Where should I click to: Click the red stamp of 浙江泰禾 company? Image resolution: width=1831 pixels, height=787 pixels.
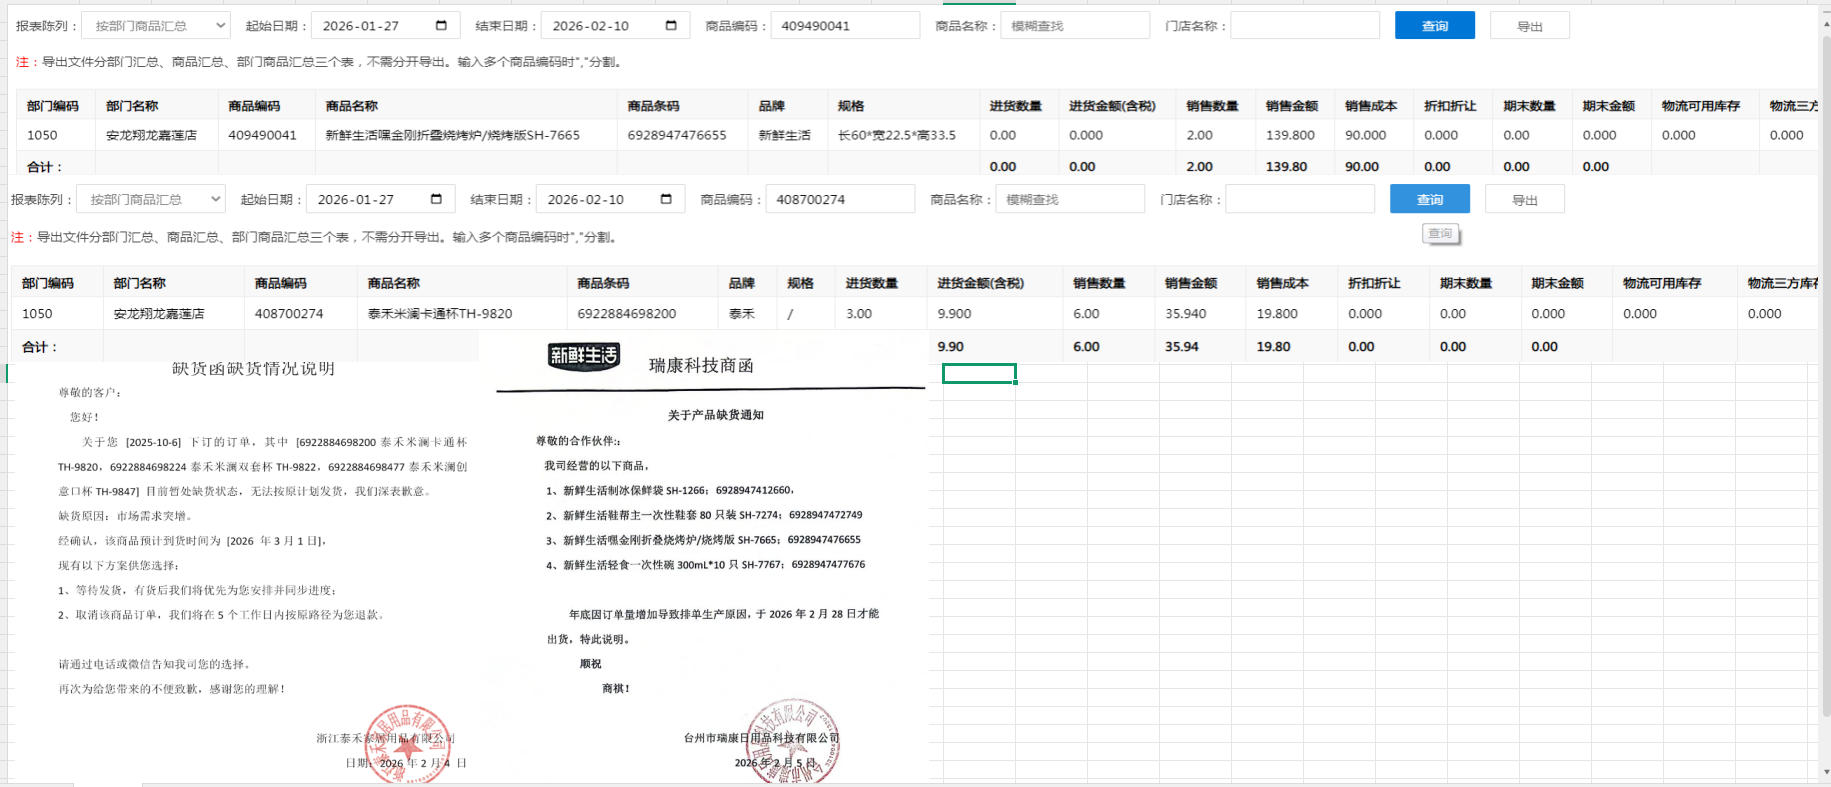[407, 744]
